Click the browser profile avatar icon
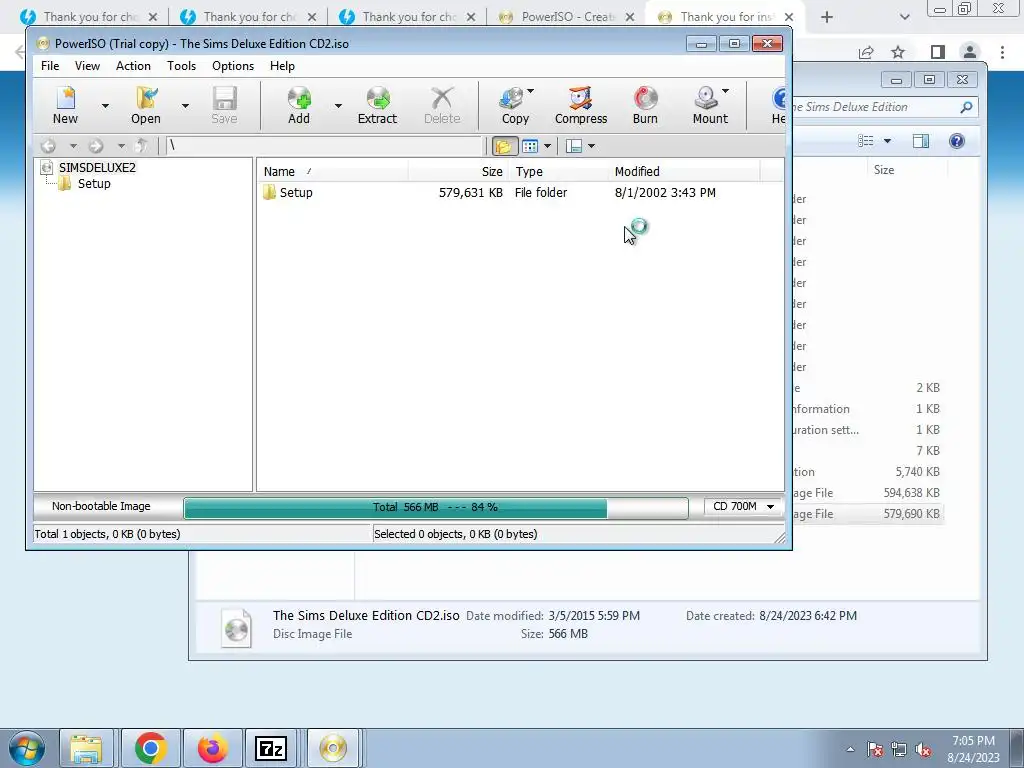Screen dimensions: 1024x768 click(970, 52)
